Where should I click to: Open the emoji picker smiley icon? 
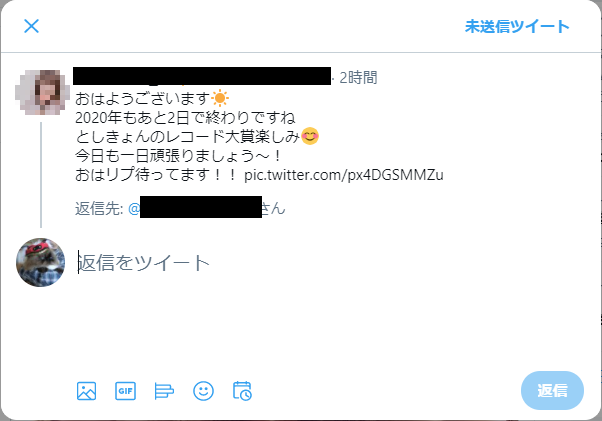click(203, 391)
